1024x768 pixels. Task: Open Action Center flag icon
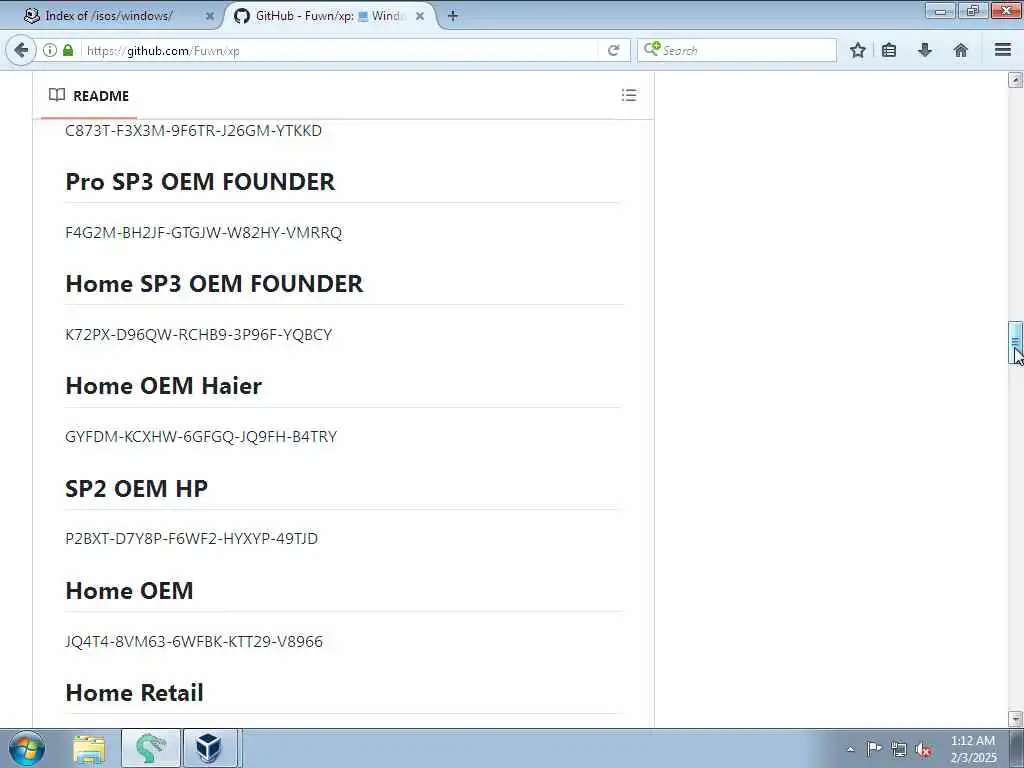[x=874, y=748]
